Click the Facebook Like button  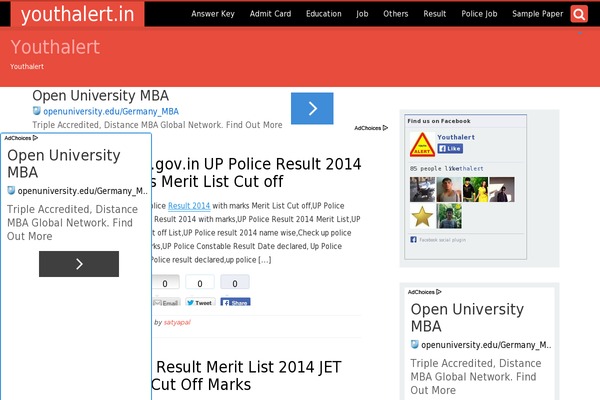(x=450, y=149)
